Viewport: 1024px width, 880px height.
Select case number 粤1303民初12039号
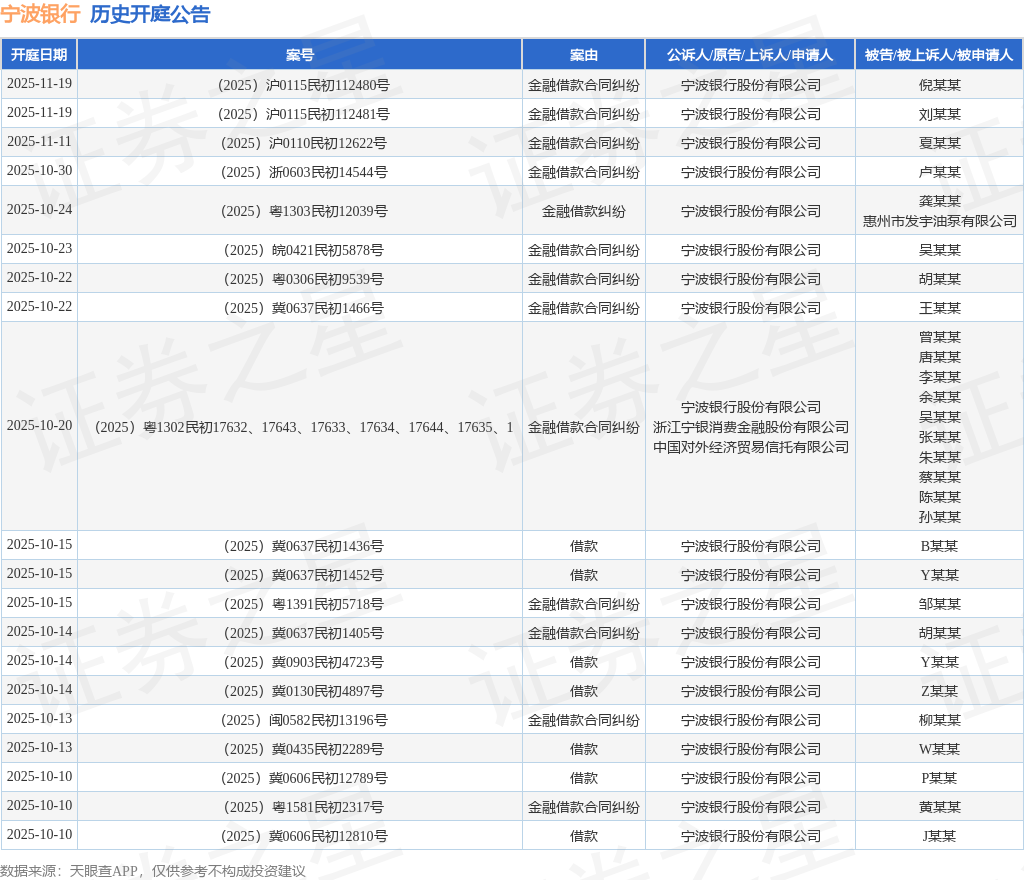[x=304, y=211]
